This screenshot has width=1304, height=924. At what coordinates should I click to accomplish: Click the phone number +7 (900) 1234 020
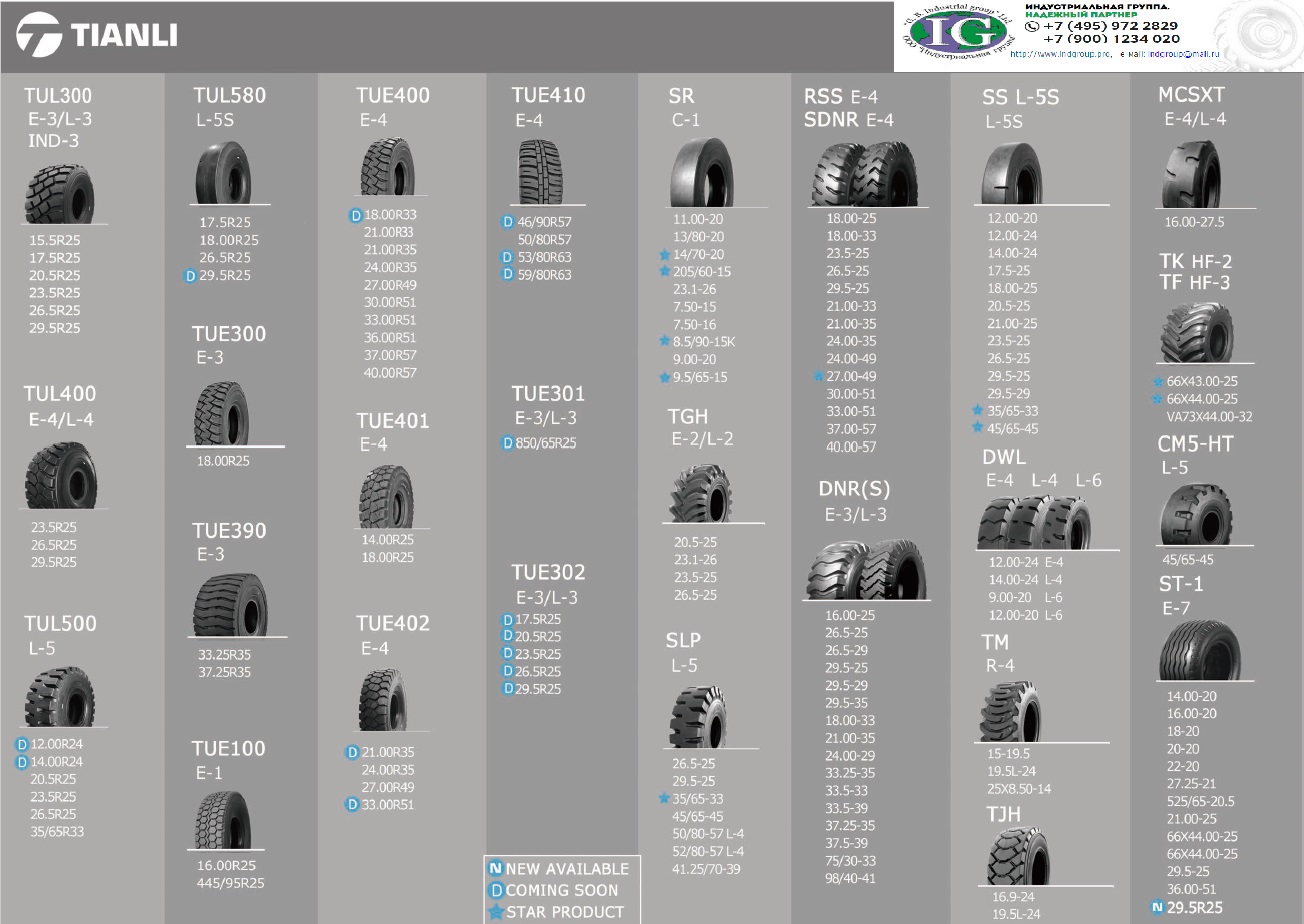pos(1111,39)
